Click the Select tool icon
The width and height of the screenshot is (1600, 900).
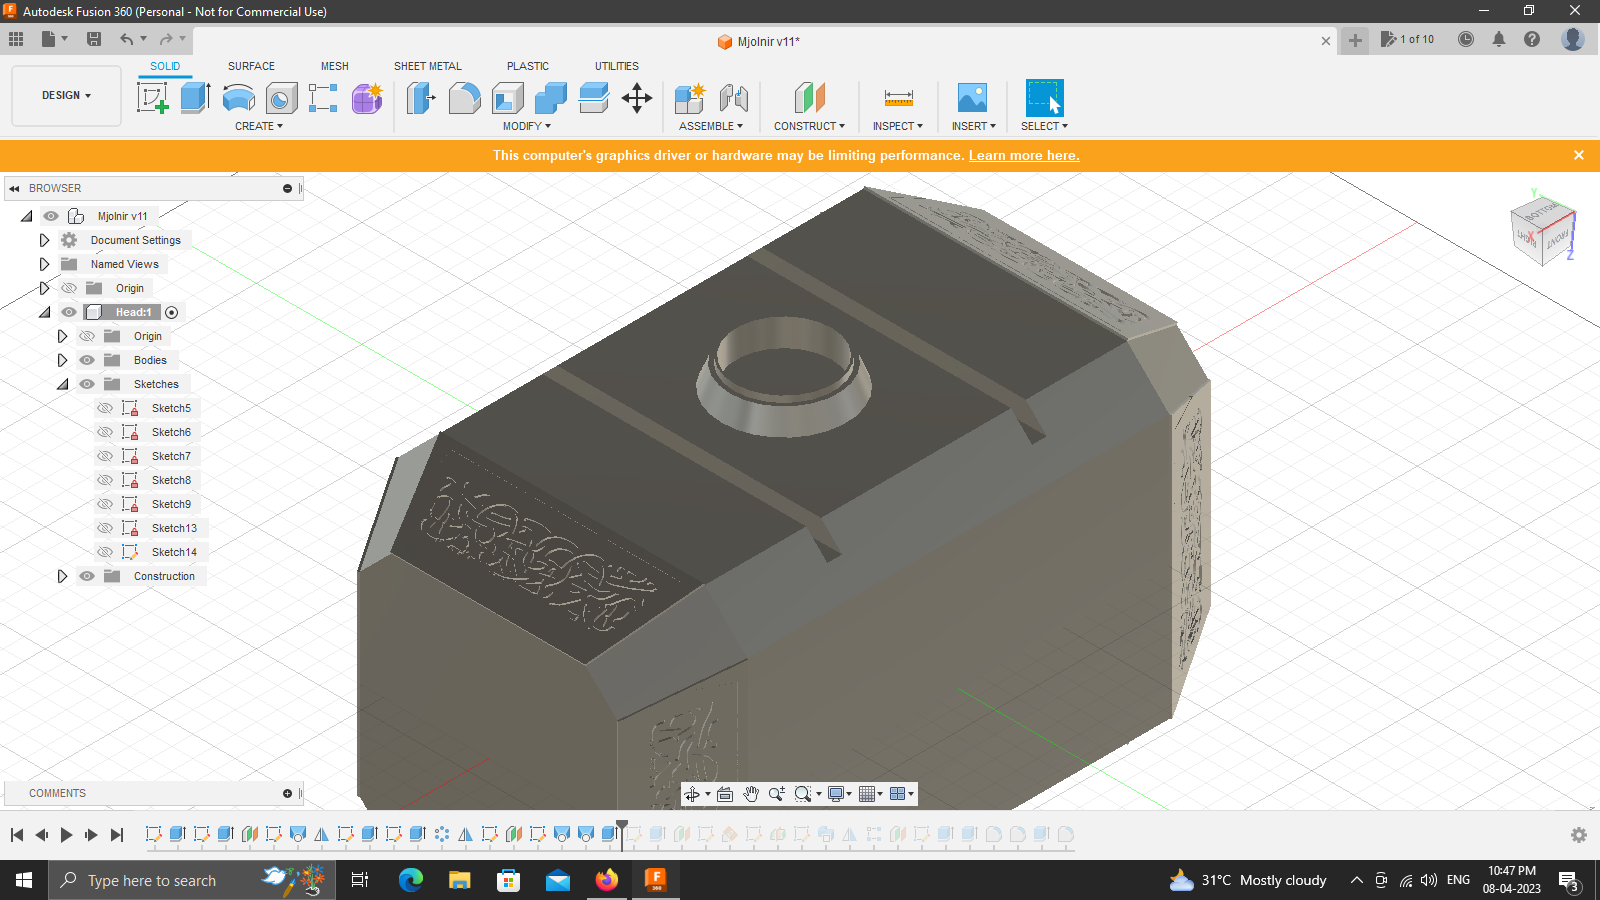point(1044,98)
